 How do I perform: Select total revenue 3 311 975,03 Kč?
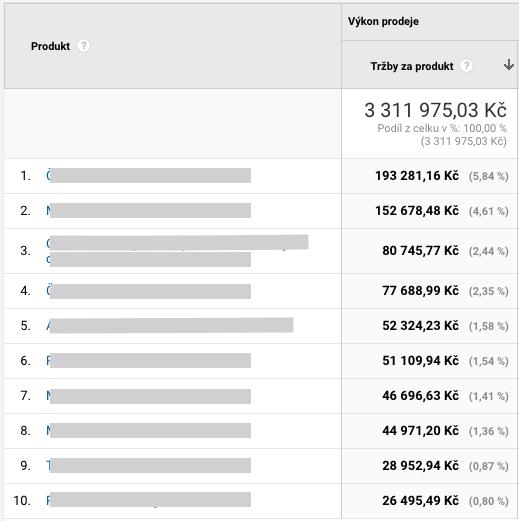pyautogui.click(x=435, y=110)
